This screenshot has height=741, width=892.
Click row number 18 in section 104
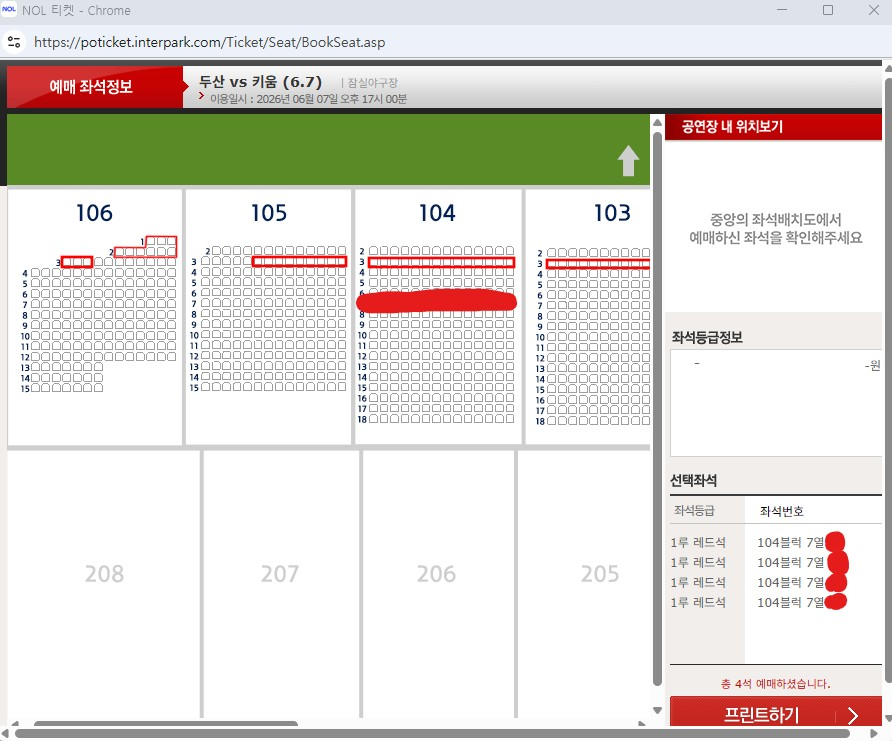(362, 419)
